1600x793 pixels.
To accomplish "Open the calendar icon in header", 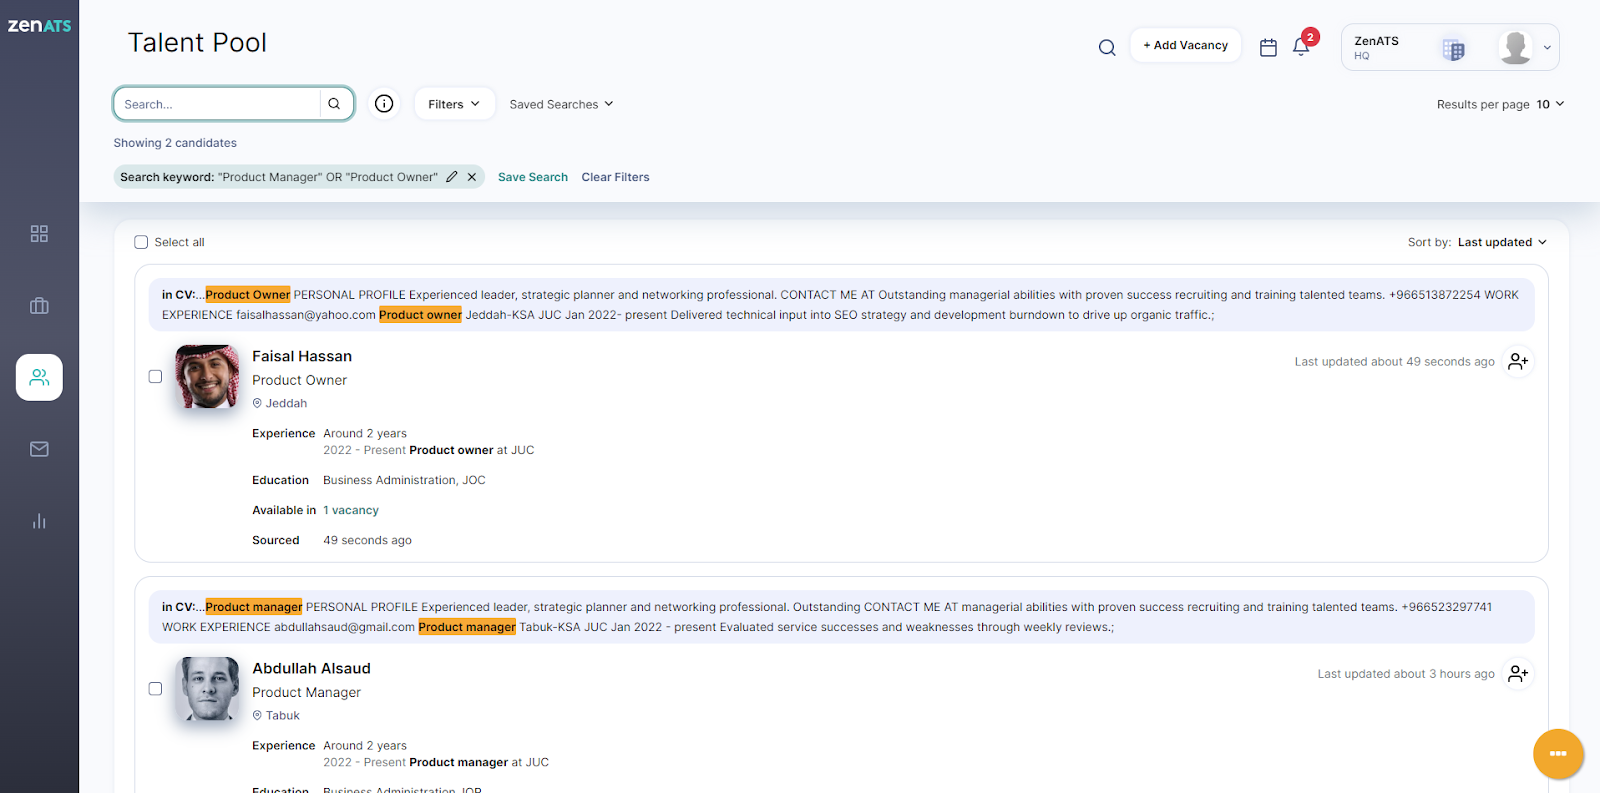I will point(1268,47).
